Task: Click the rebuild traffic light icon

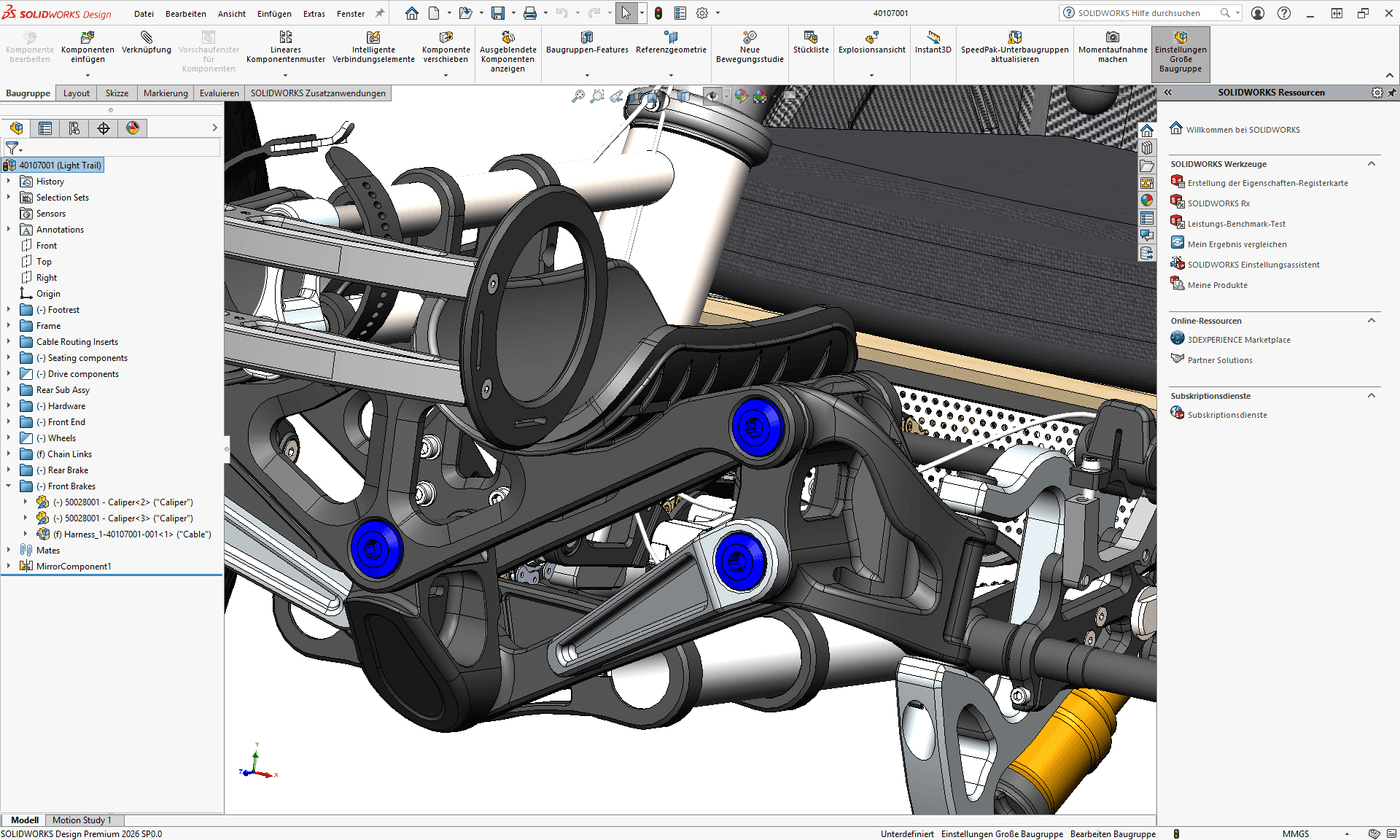Action: pyautogui.click(x=659, y=13)
